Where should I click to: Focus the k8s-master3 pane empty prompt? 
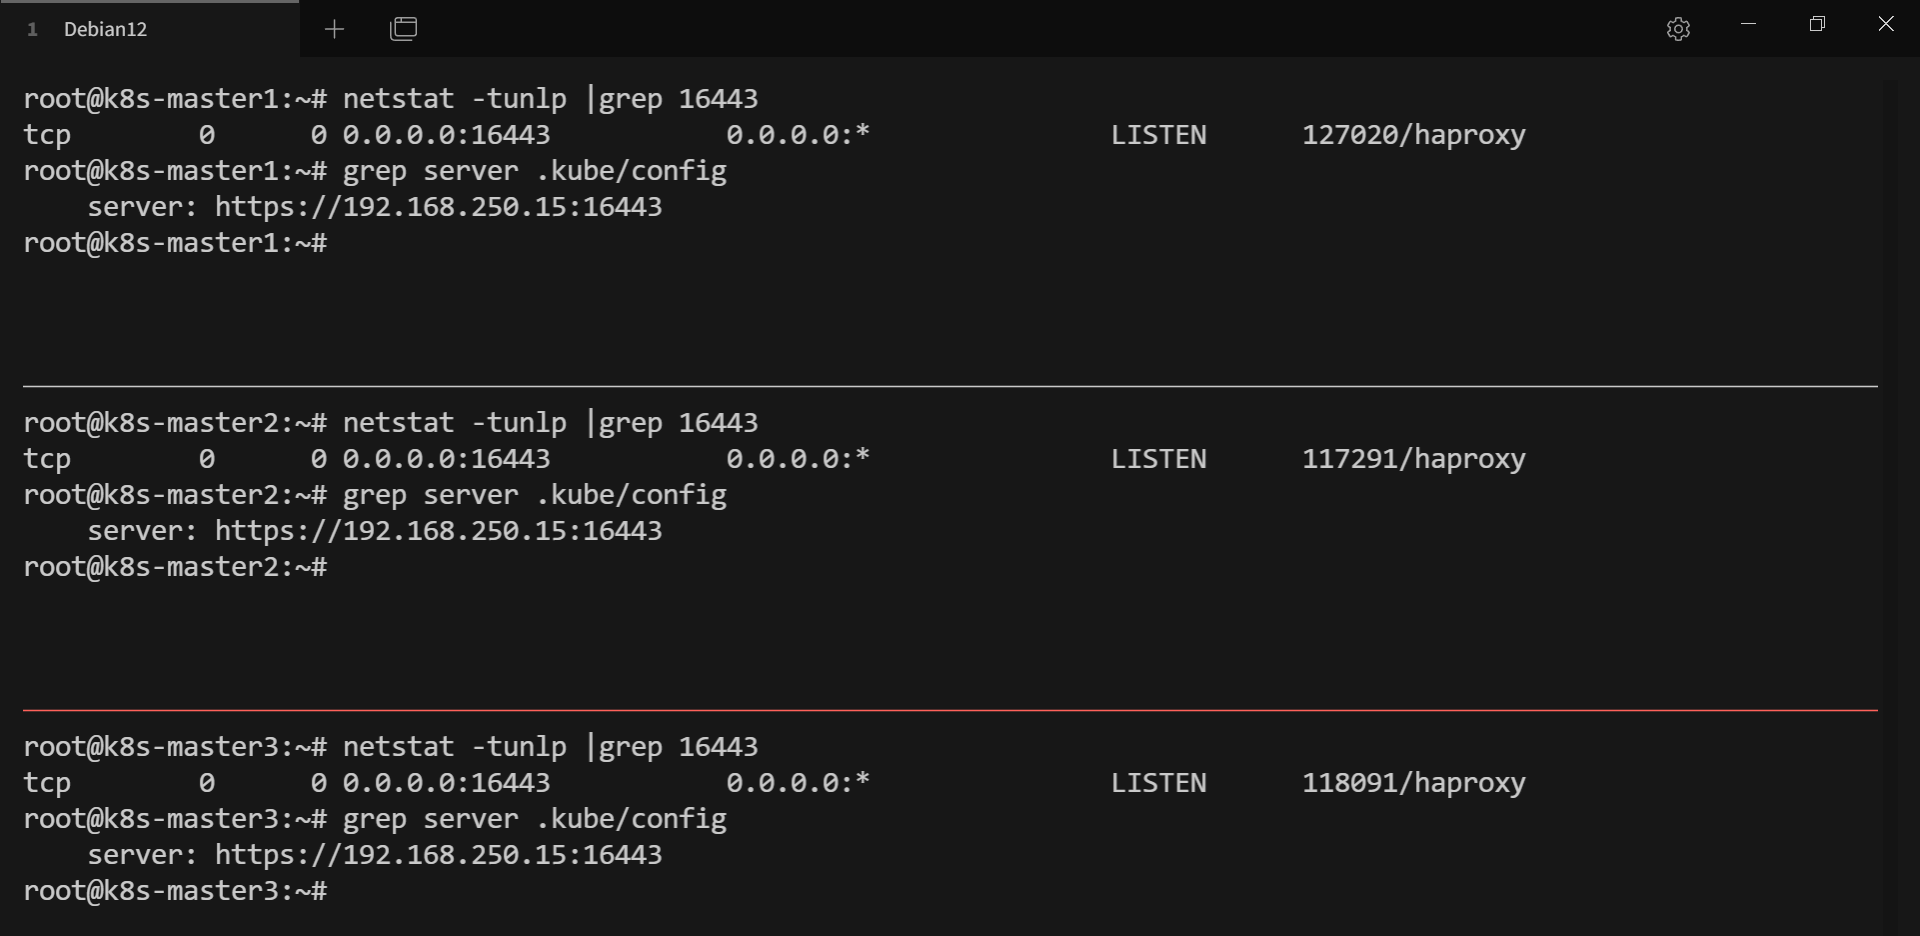tap(175, 891)
